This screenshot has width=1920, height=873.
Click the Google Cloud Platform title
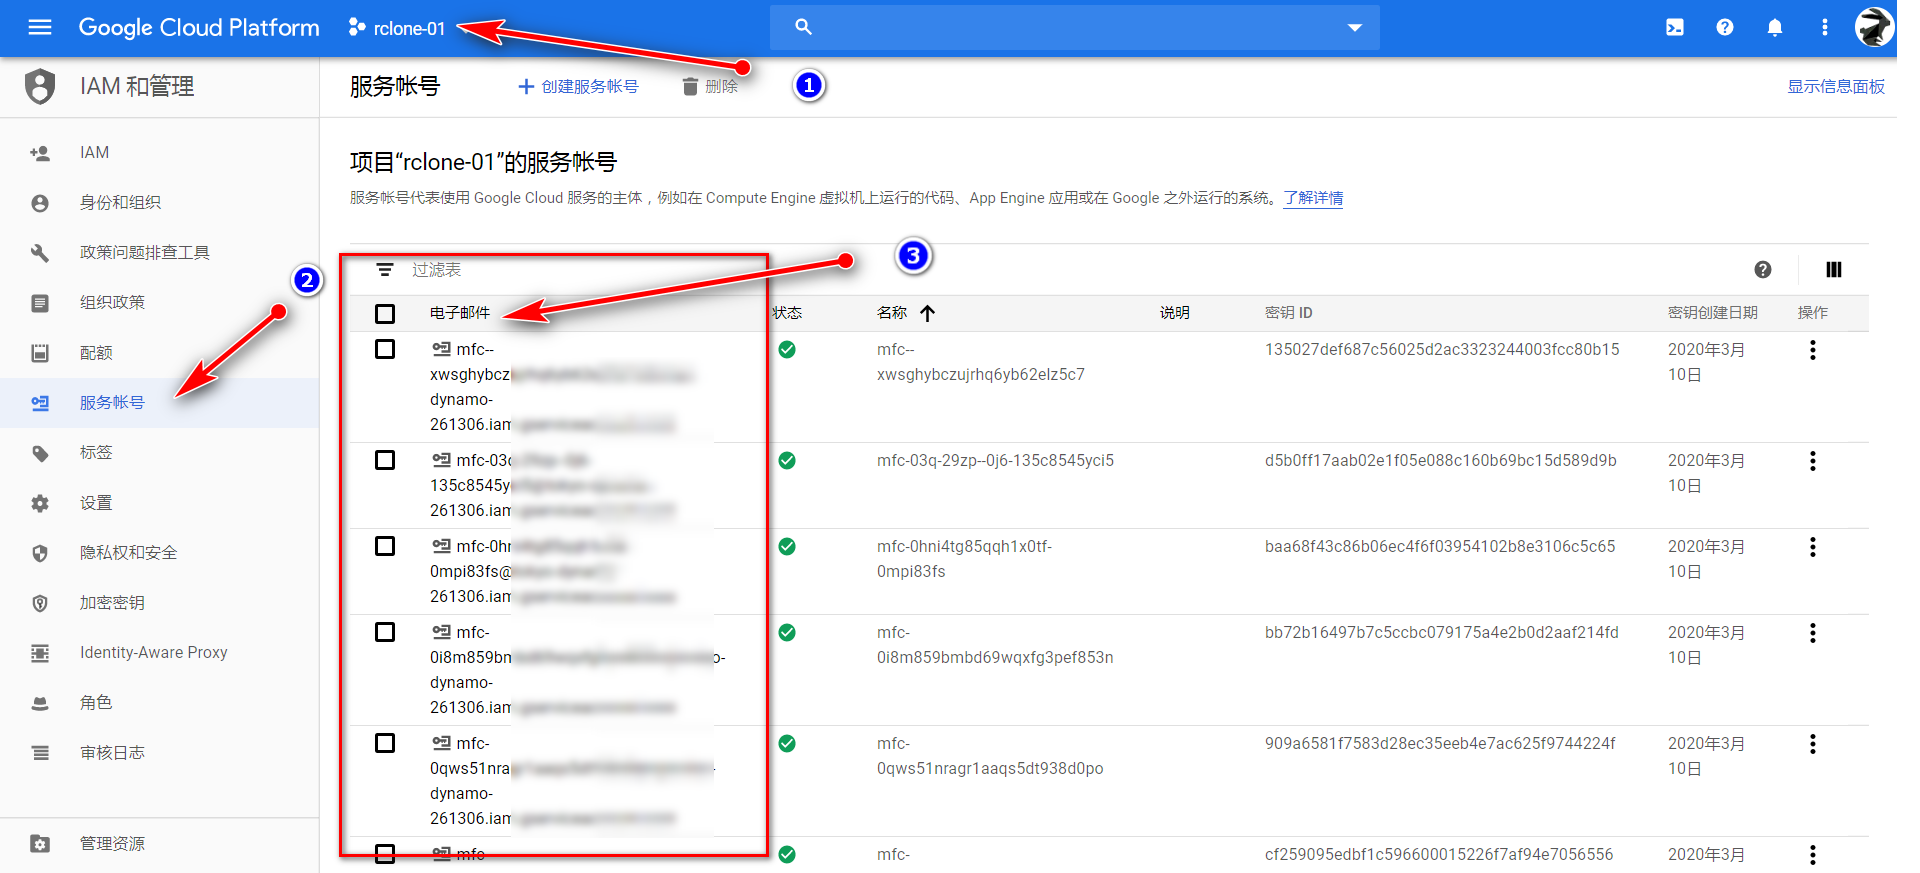[x=199, y=27]
